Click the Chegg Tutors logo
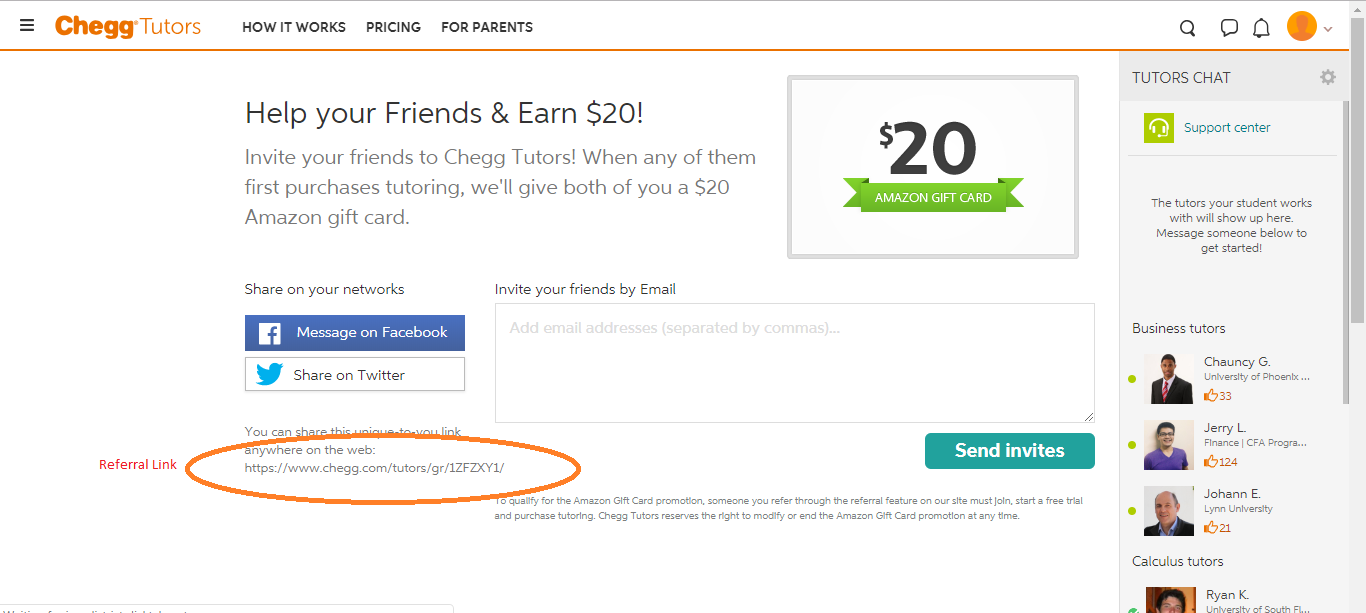The image size is (1366, 613). 128,27
